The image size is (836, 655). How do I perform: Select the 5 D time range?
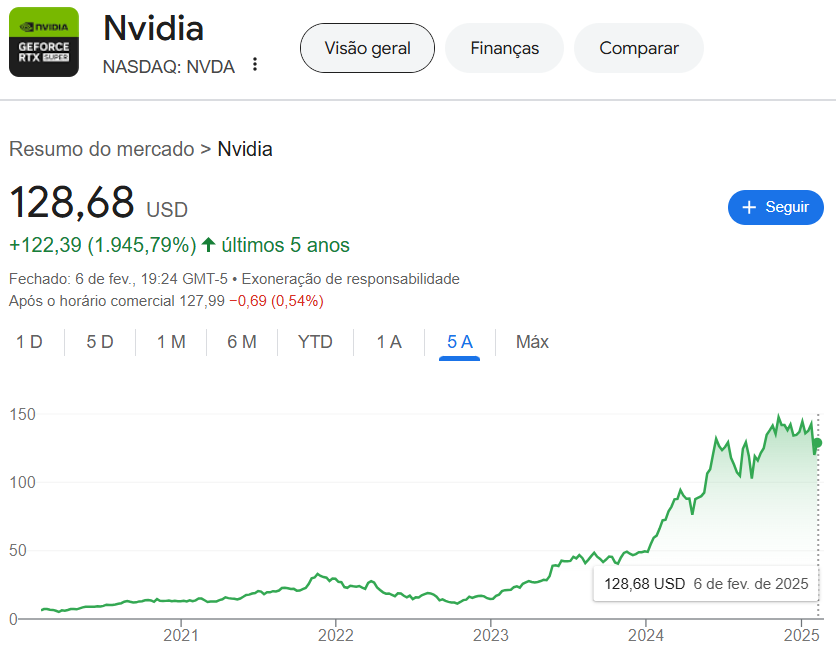[x=100, y=342]
